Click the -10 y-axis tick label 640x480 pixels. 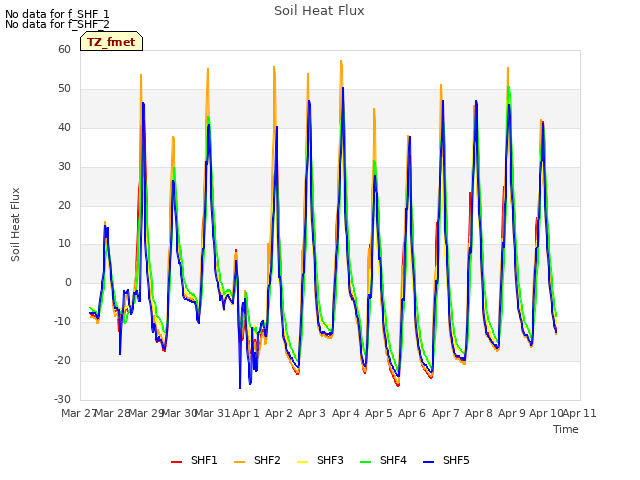click(x=63, y=322)
